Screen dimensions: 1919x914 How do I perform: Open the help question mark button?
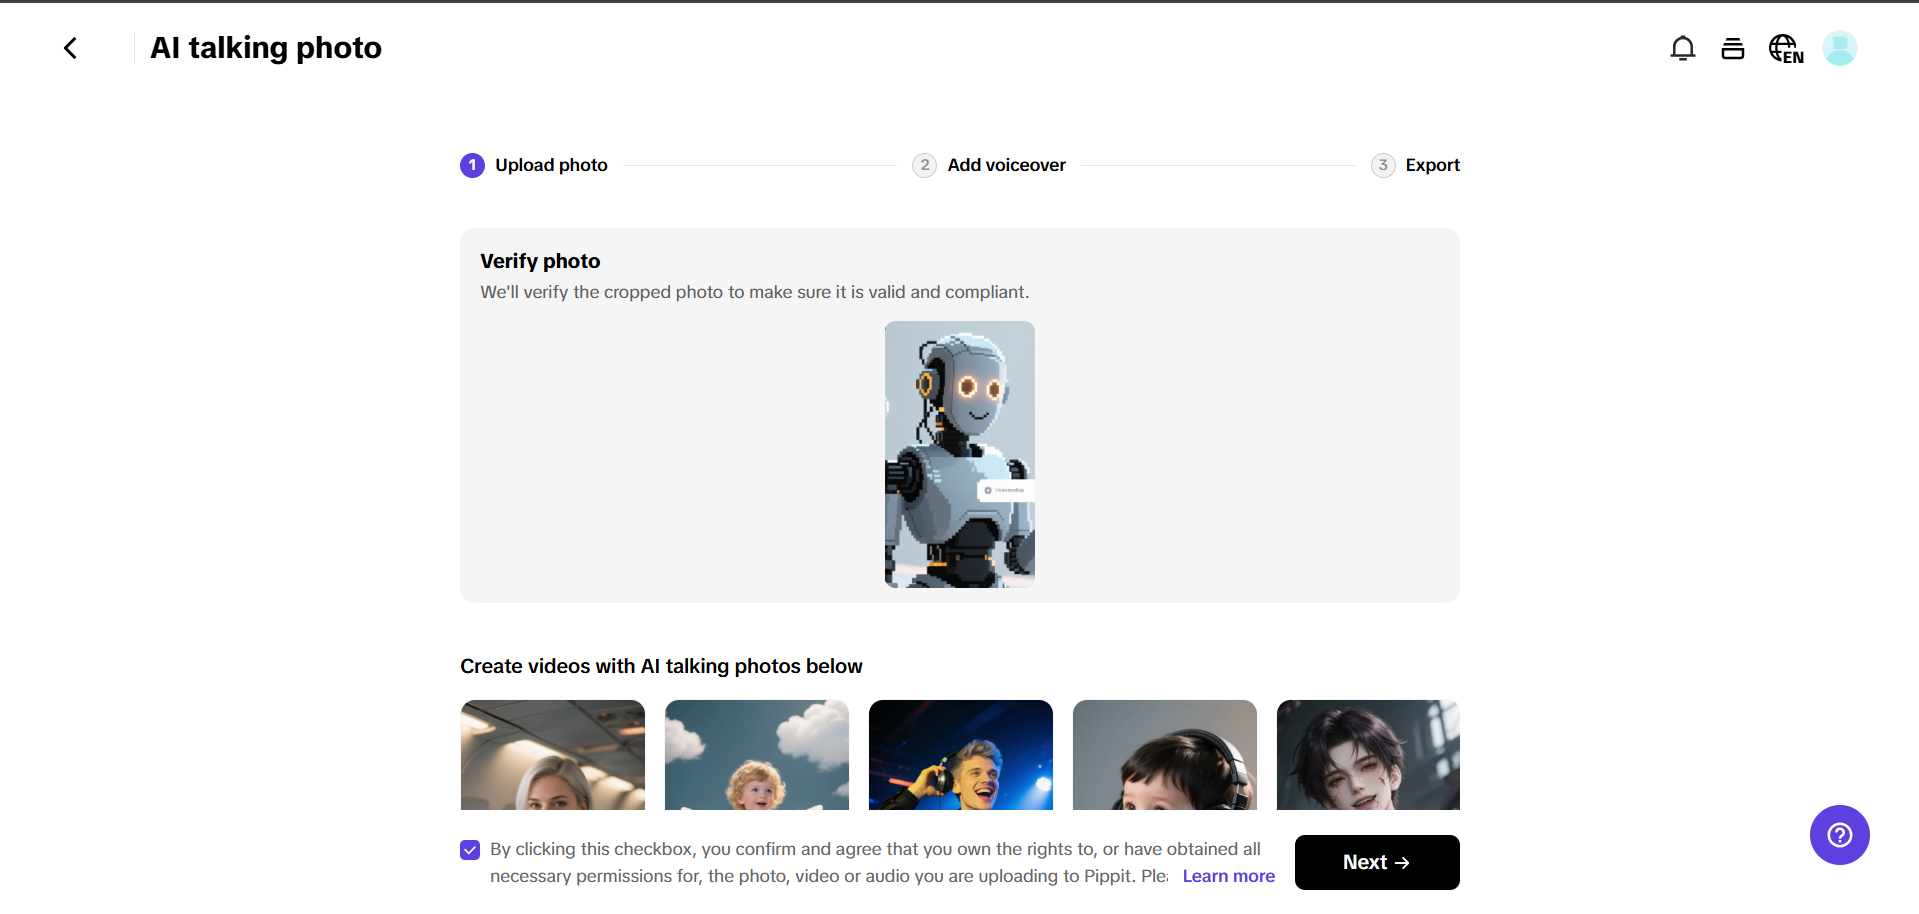tap(1839, 835)
